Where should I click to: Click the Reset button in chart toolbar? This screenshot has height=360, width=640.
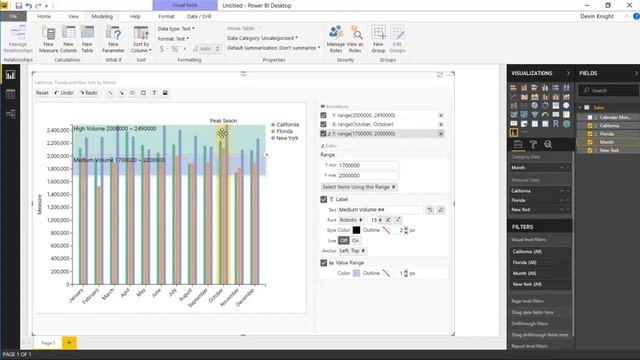[42, 93]
